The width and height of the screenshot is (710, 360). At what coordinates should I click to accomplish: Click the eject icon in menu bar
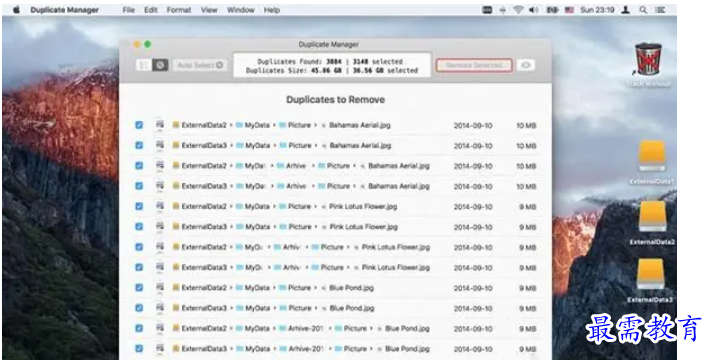click(502, 10)
